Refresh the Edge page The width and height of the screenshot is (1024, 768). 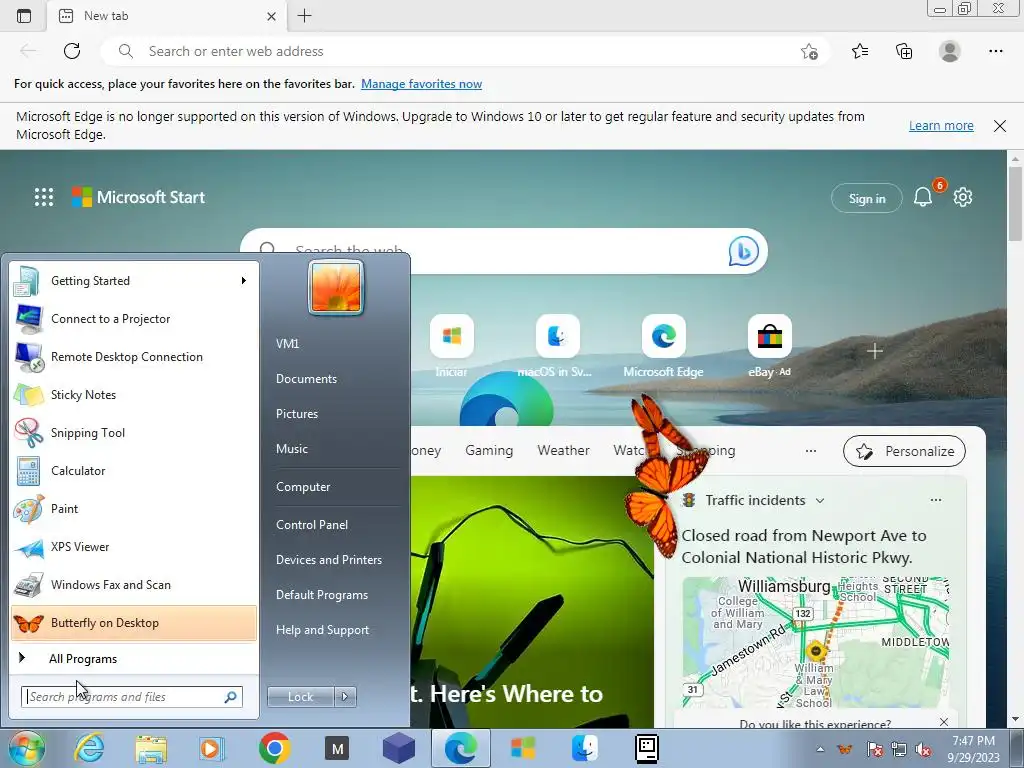72,51
